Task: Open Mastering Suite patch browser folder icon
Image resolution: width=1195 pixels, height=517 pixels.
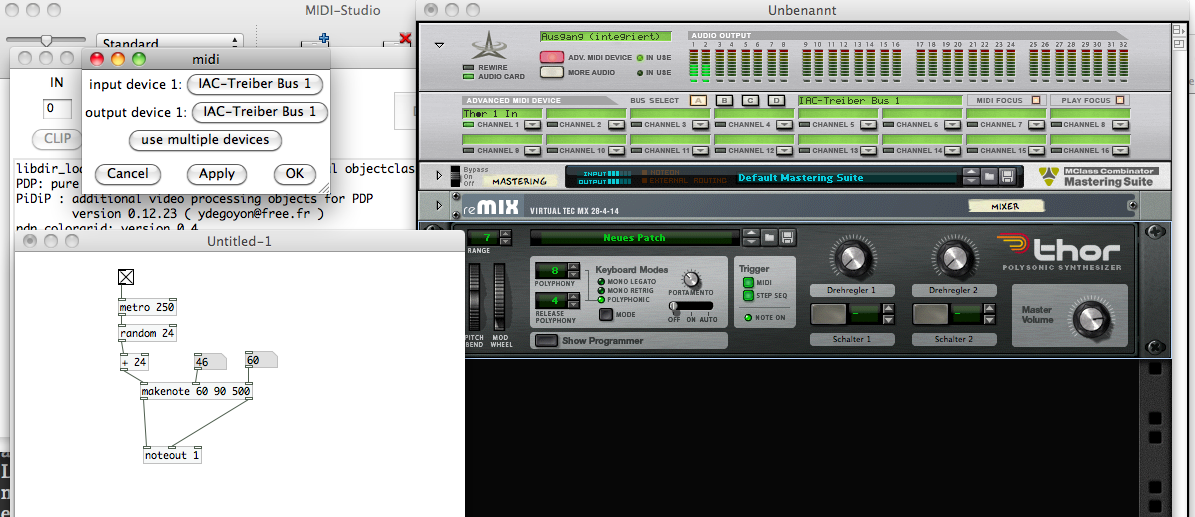Action: tap(989, 177)
